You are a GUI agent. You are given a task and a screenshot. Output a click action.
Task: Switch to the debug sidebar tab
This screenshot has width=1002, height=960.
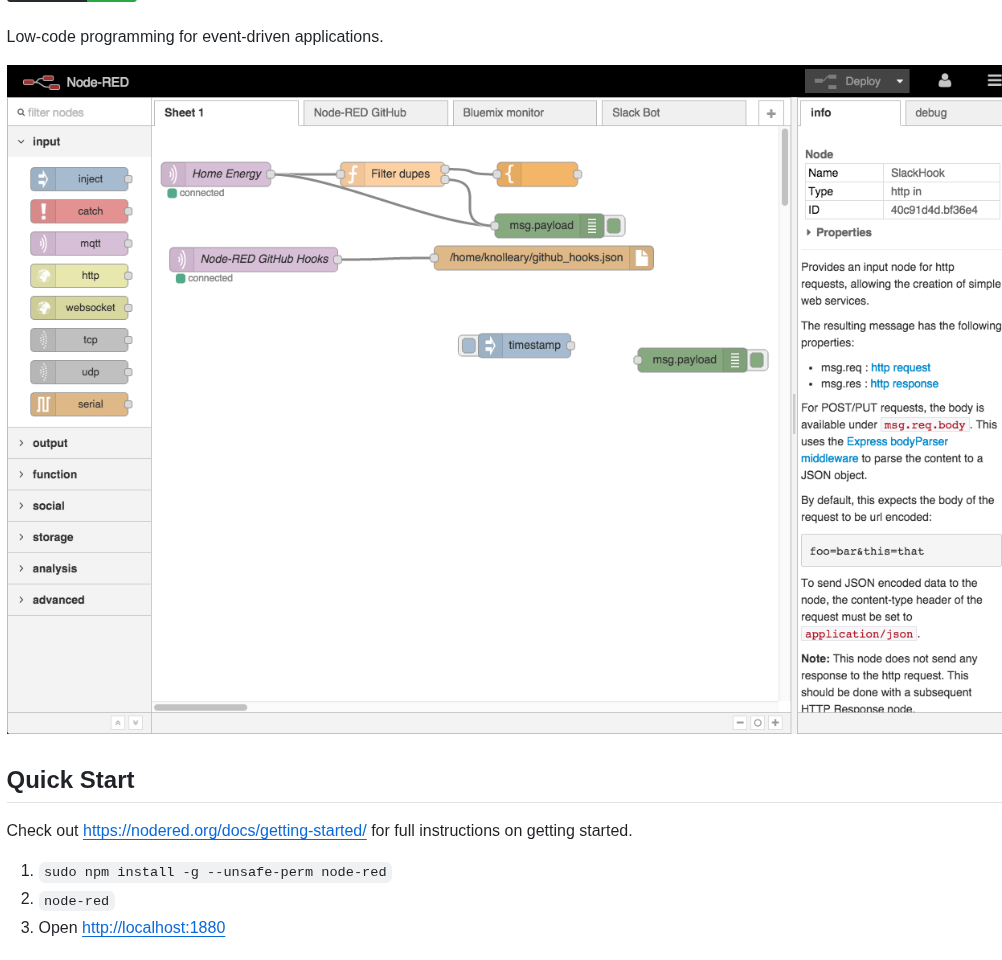click(953, 112)
